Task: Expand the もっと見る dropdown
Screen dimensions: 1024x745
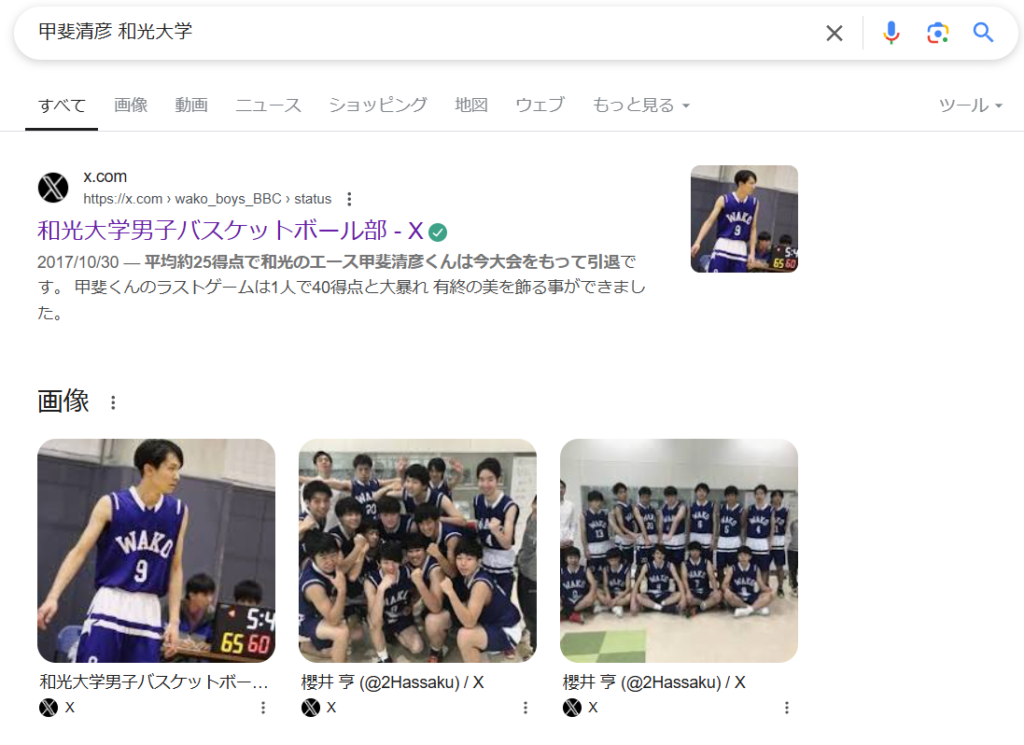Action: click(x=641, y=105)
